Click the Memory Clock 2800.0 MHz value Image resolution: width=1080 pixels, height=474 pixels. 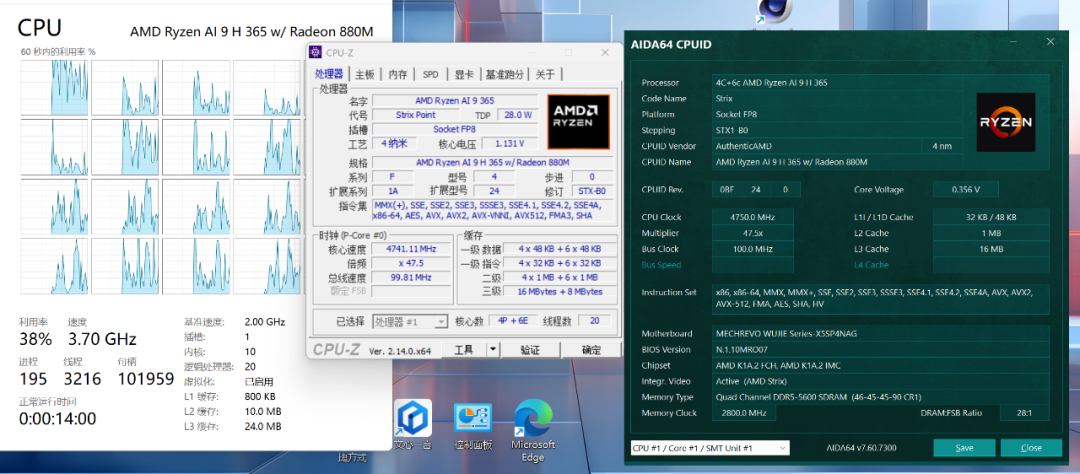743,413
